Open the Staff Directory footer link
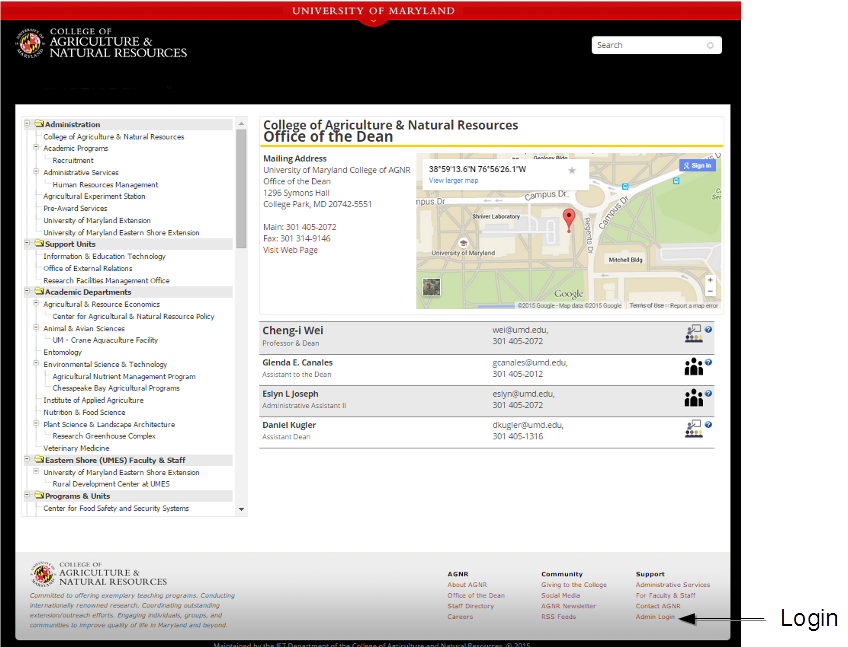Image resolution: width=848 pixels, height=647 pixels. (471, 606)
